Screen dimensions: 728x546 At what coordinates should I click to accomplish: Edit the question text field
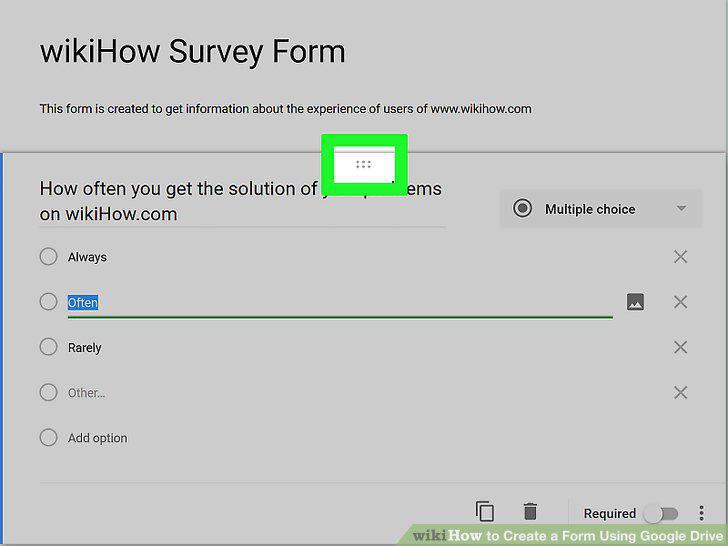click(x=242, y=202)
